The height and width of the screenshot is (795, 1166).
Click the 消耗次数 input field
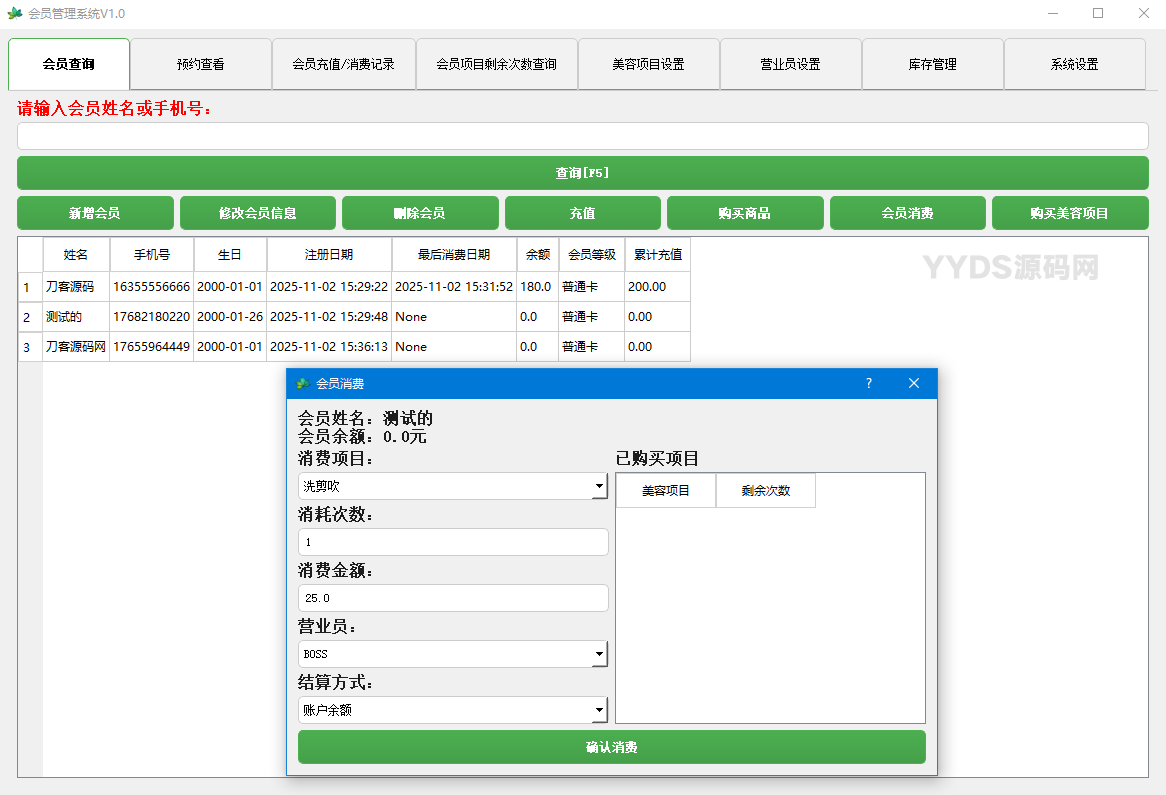point(453,542)
